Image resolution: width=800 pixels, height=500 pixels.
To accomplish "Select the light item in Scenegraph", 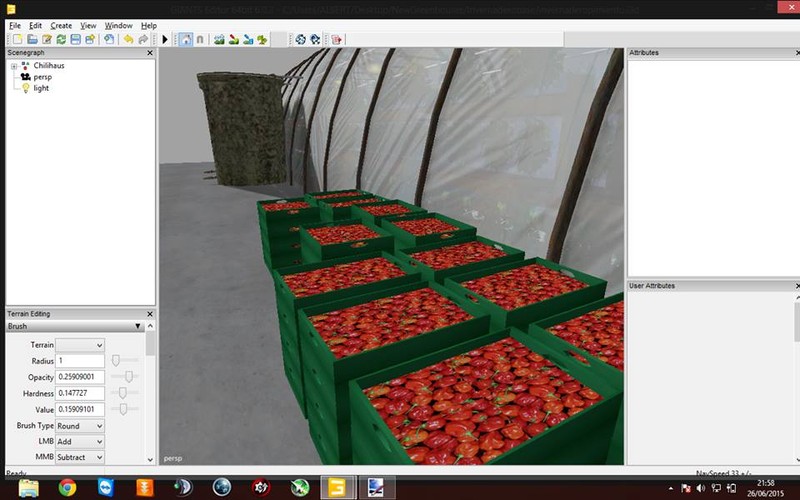I will [41, 88].
